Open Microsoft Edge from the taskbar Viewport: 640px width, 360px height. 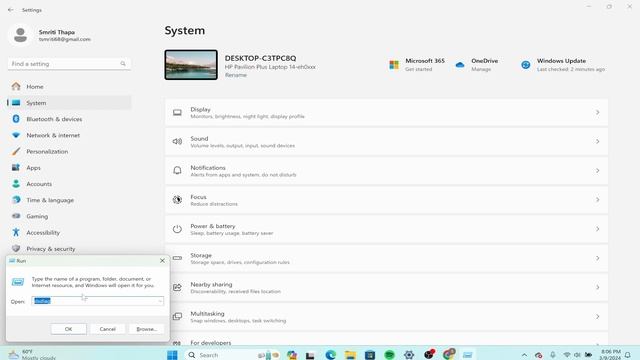(331, 355)
